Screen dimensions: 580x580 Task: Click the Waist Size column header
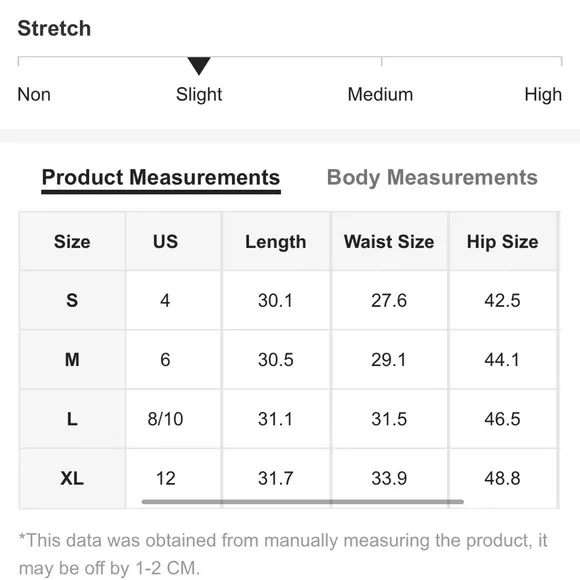[389, 242]
